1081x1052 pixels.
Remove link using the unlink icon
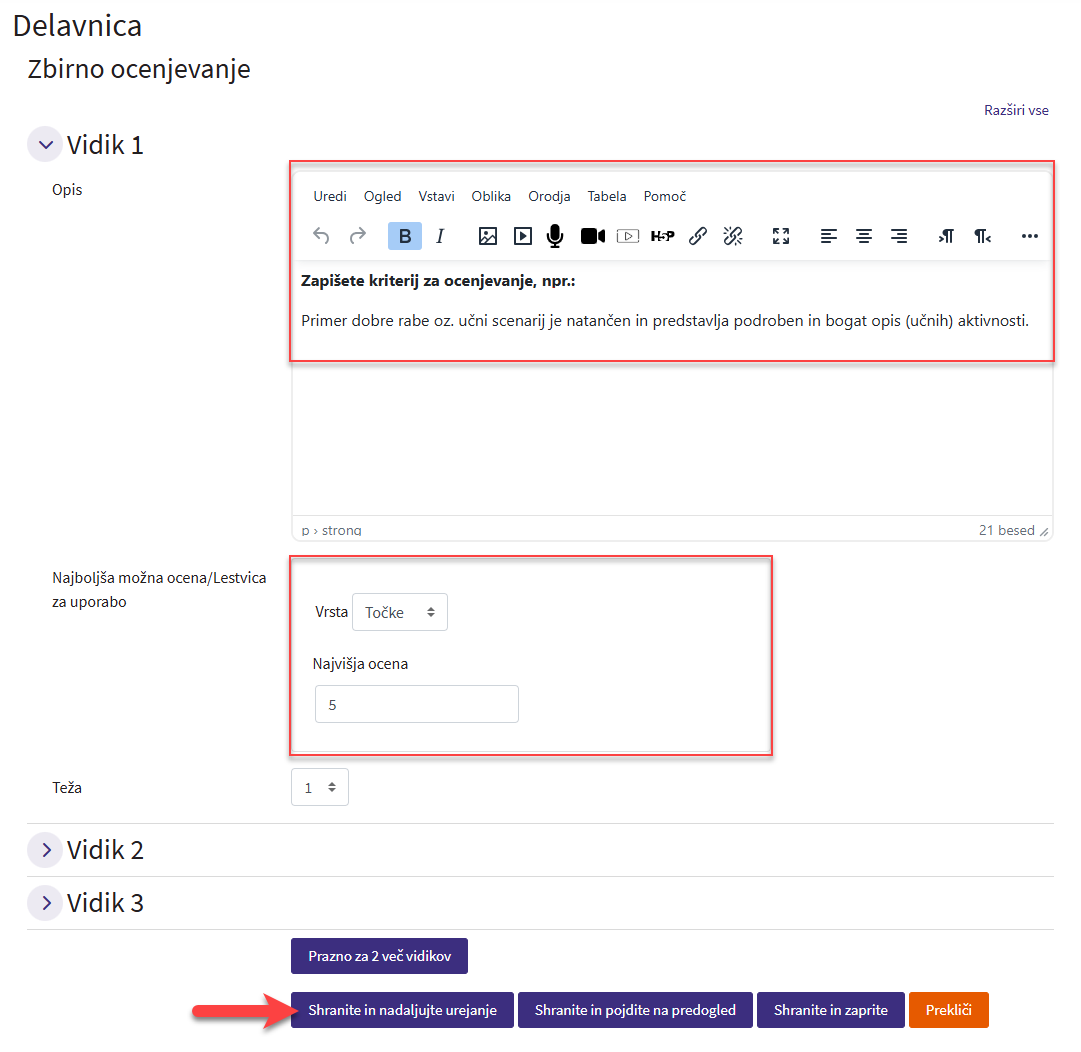point(733,236)
